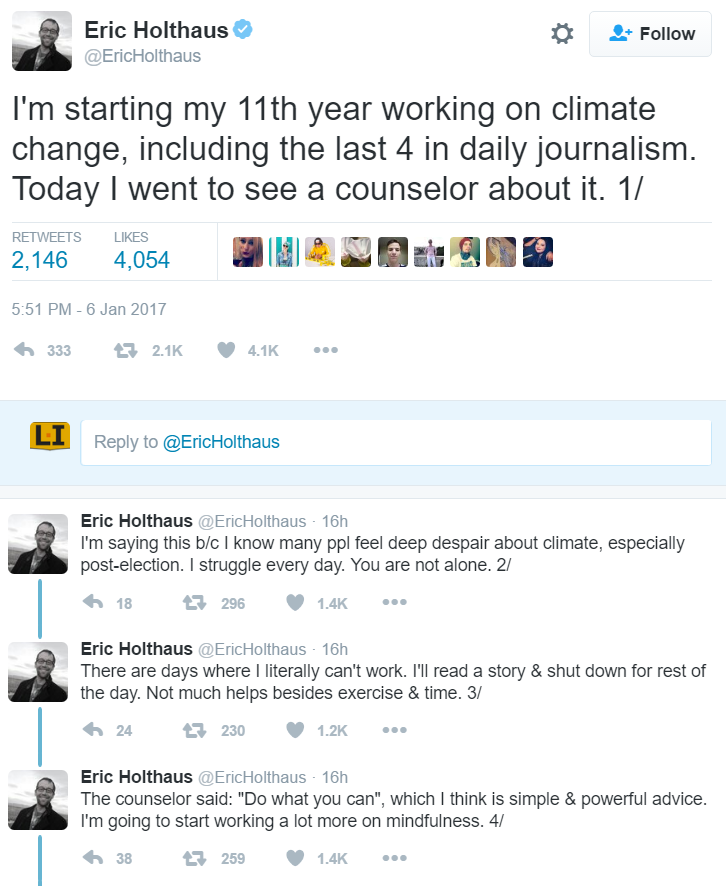Open the @EricHolthaus handle under the name
726x886 pixels.
point(142,56)
